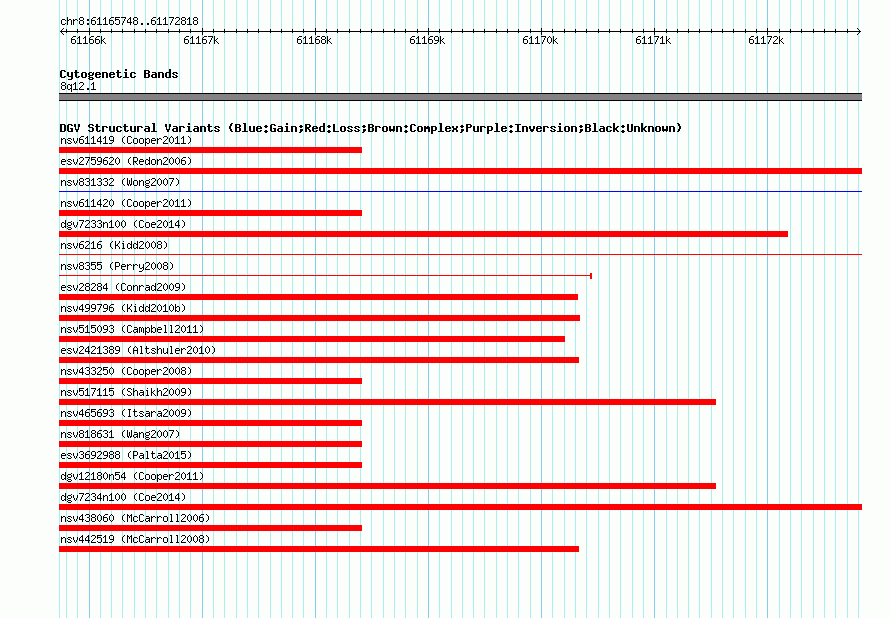Click the thin red line under nsv8355
Screen dimensions: 890x618
[x=325, y=276]
